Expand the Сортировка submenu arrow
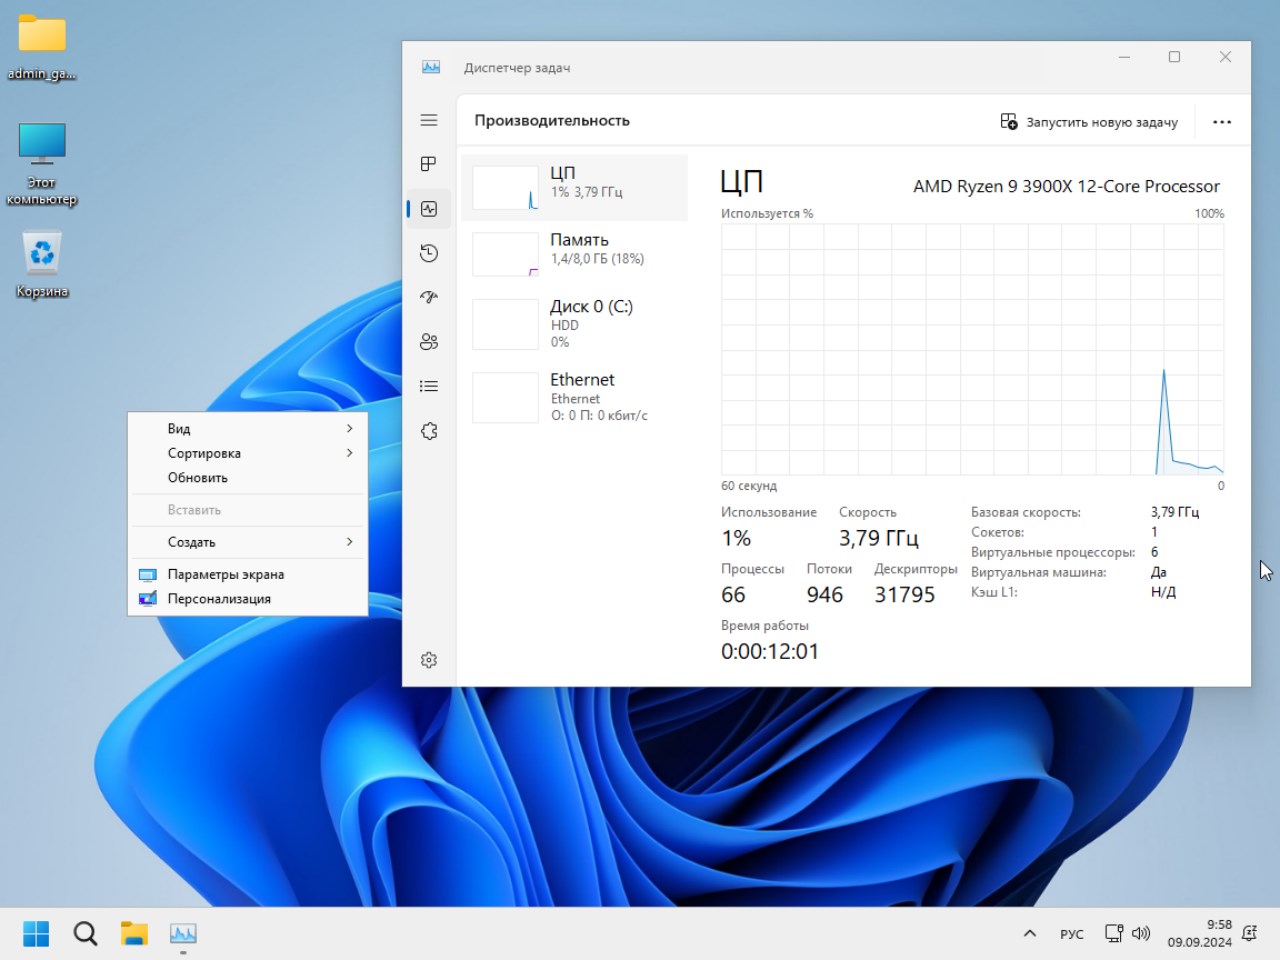1280x960 pixels. 349,453
